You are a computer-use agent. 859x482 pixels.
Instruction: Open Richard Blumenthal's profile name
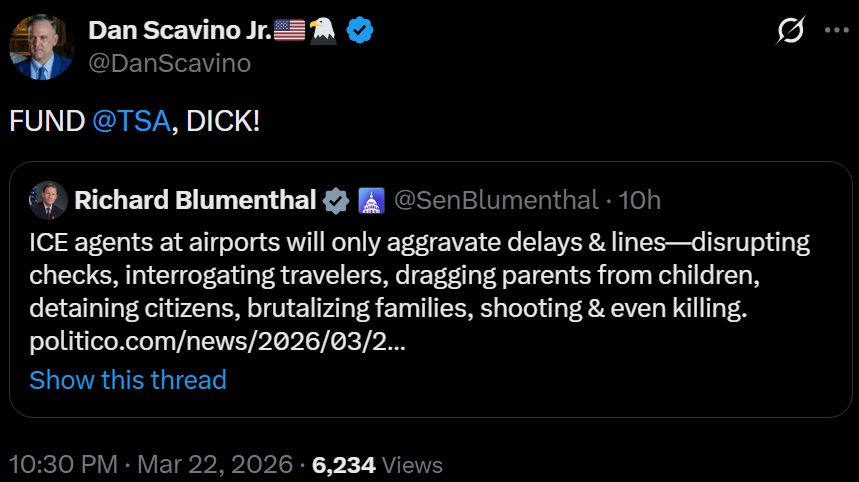[x=195, y=201]
